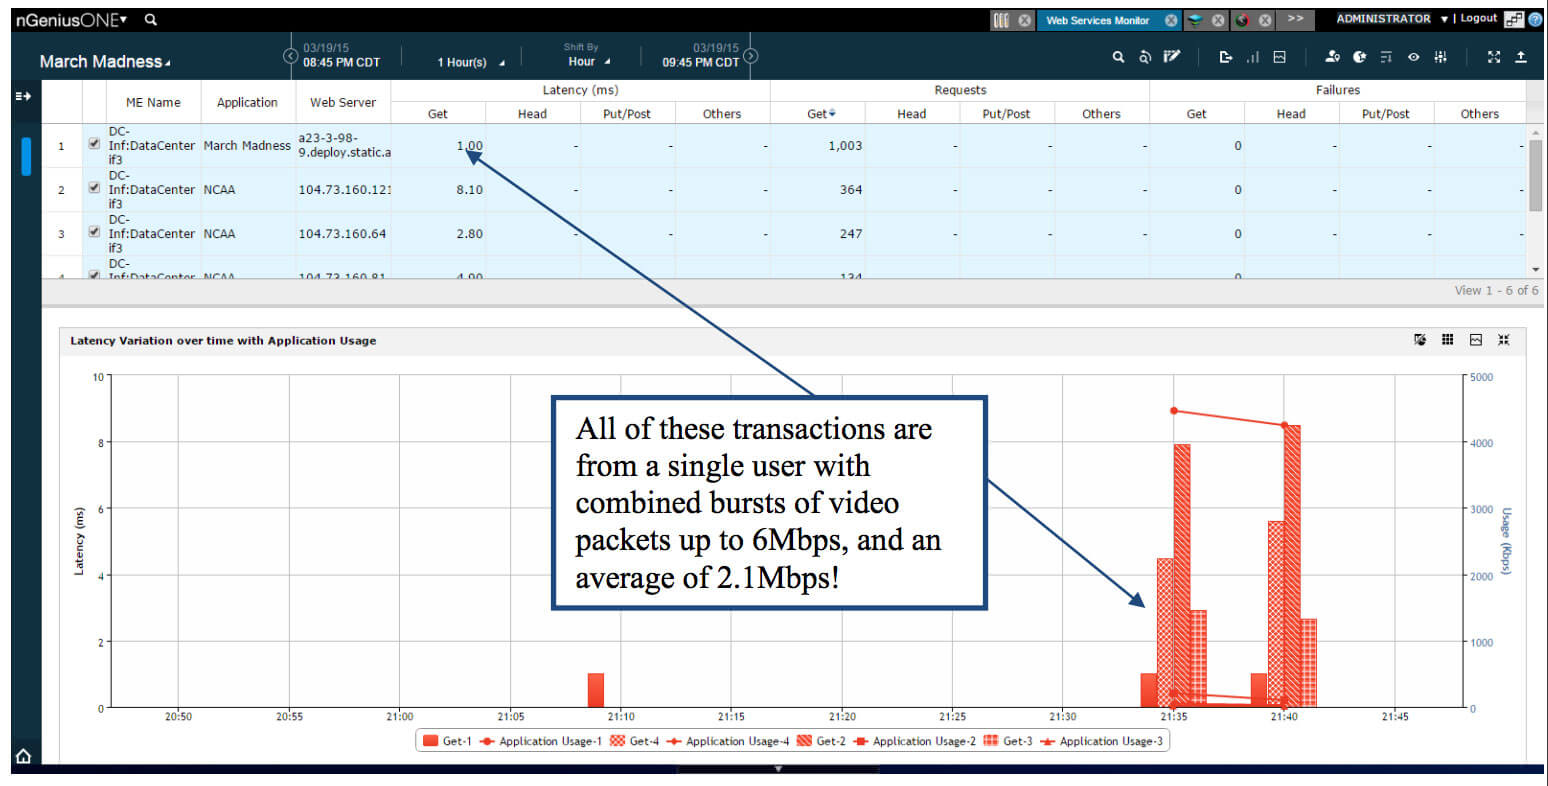
Task: Toggle the Get-3 series in the chart legend
Action: coord(1008,741)
